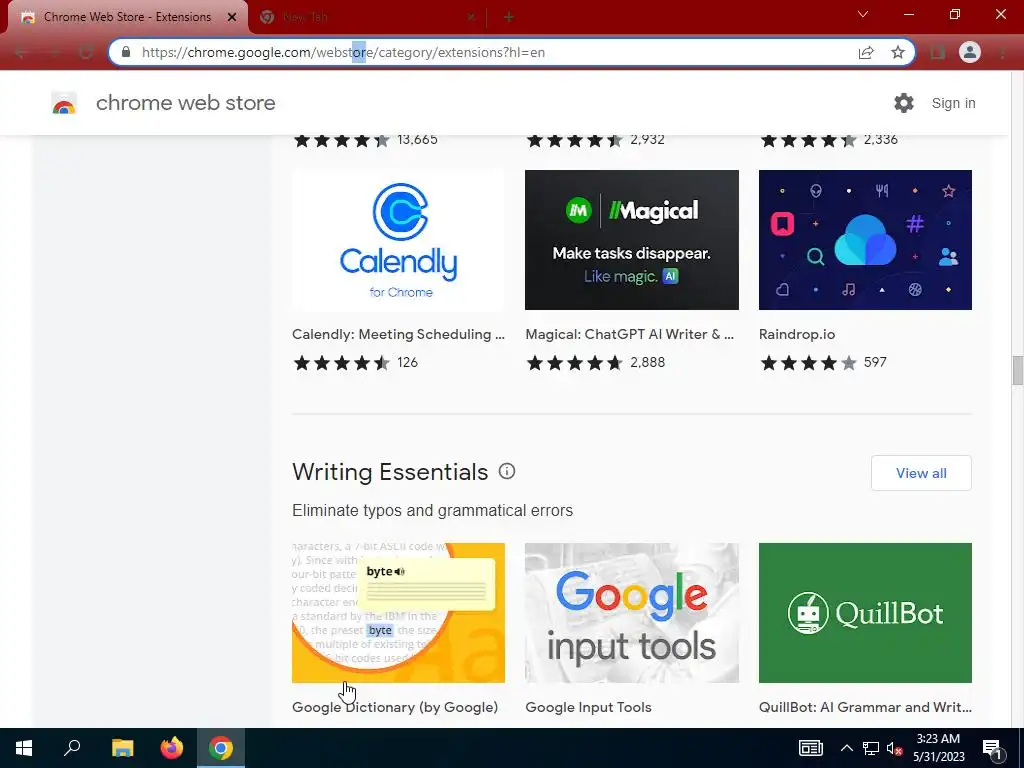1024x768 pixels.
Task: Click the Chrome Web Store rainbow logo
Action: tap(64, 103)
